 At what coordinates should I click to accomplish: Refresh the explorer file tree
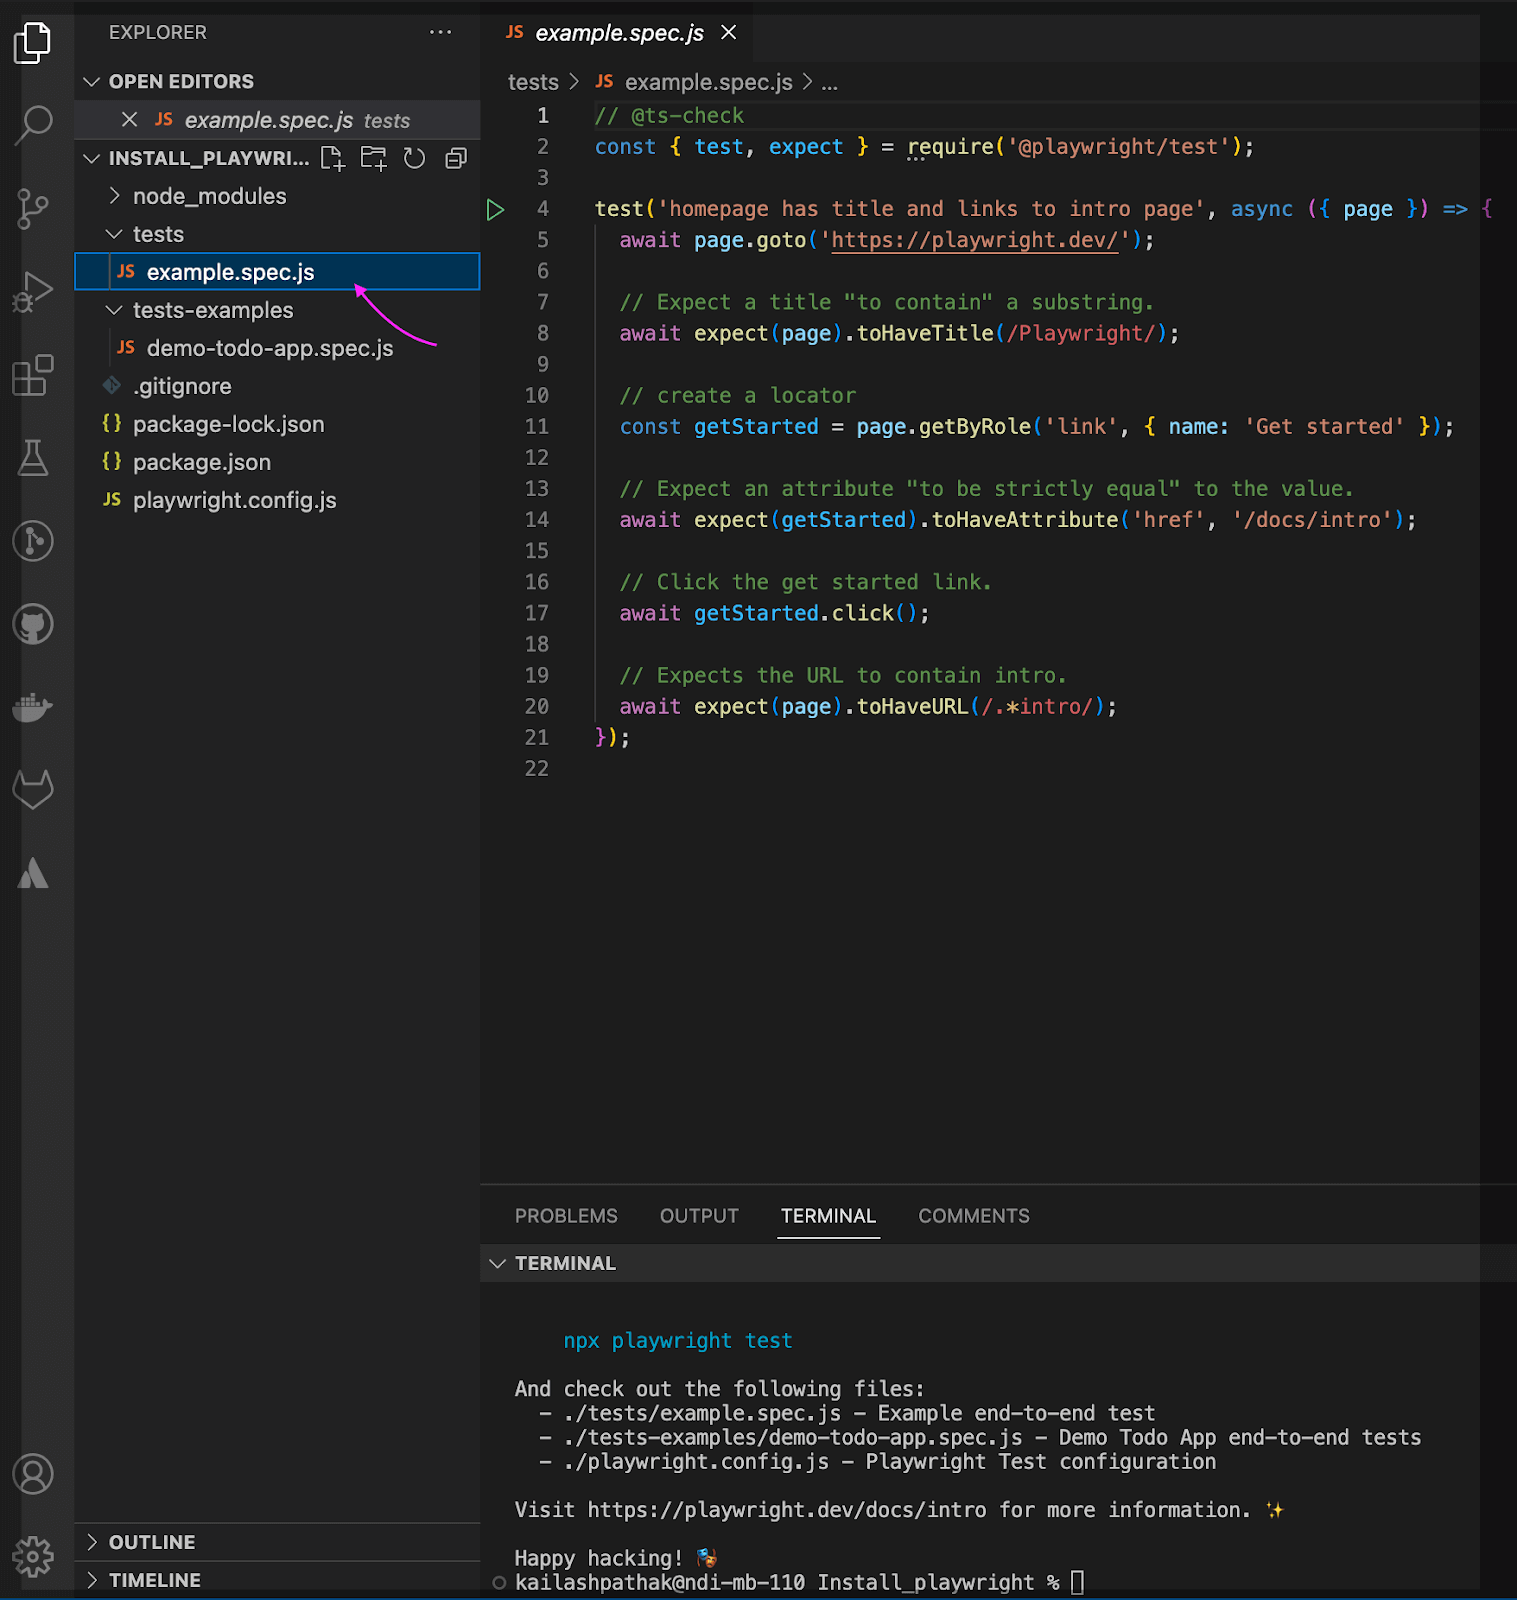414,158
